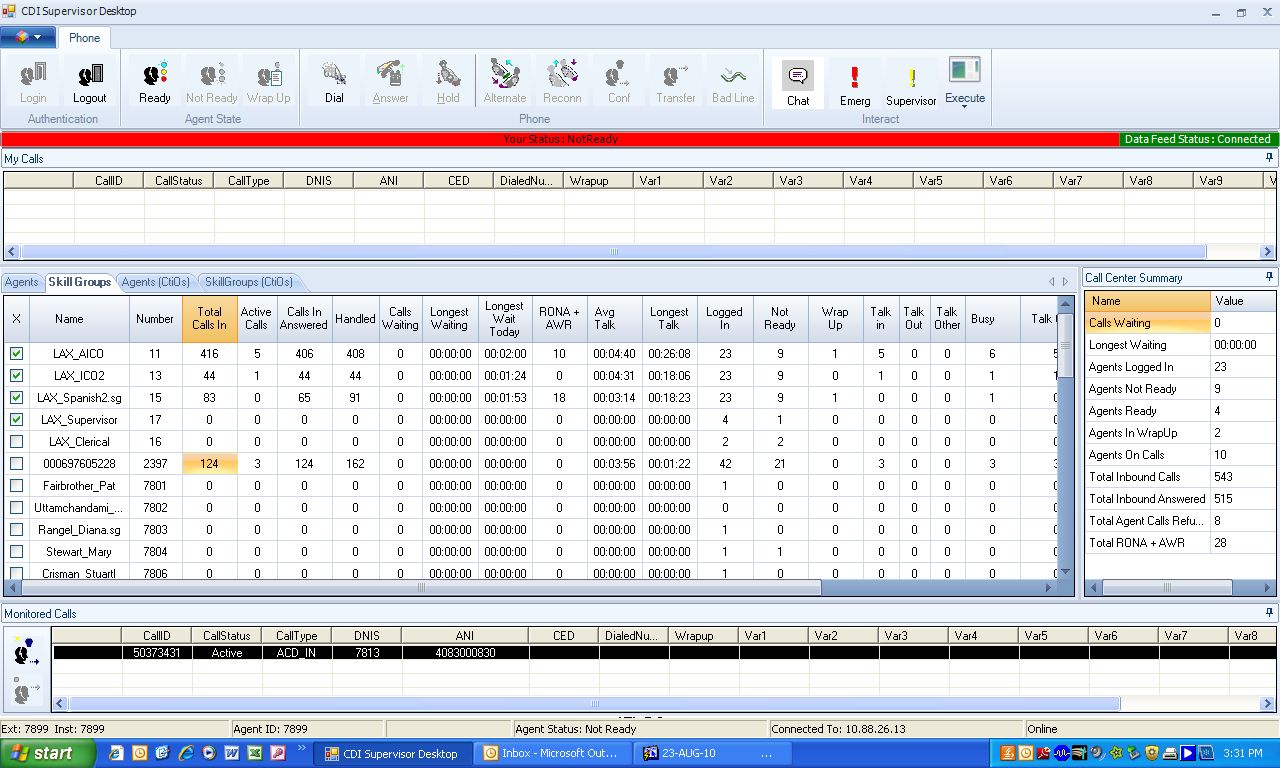Switch to the Agents tab

[22, 282]
